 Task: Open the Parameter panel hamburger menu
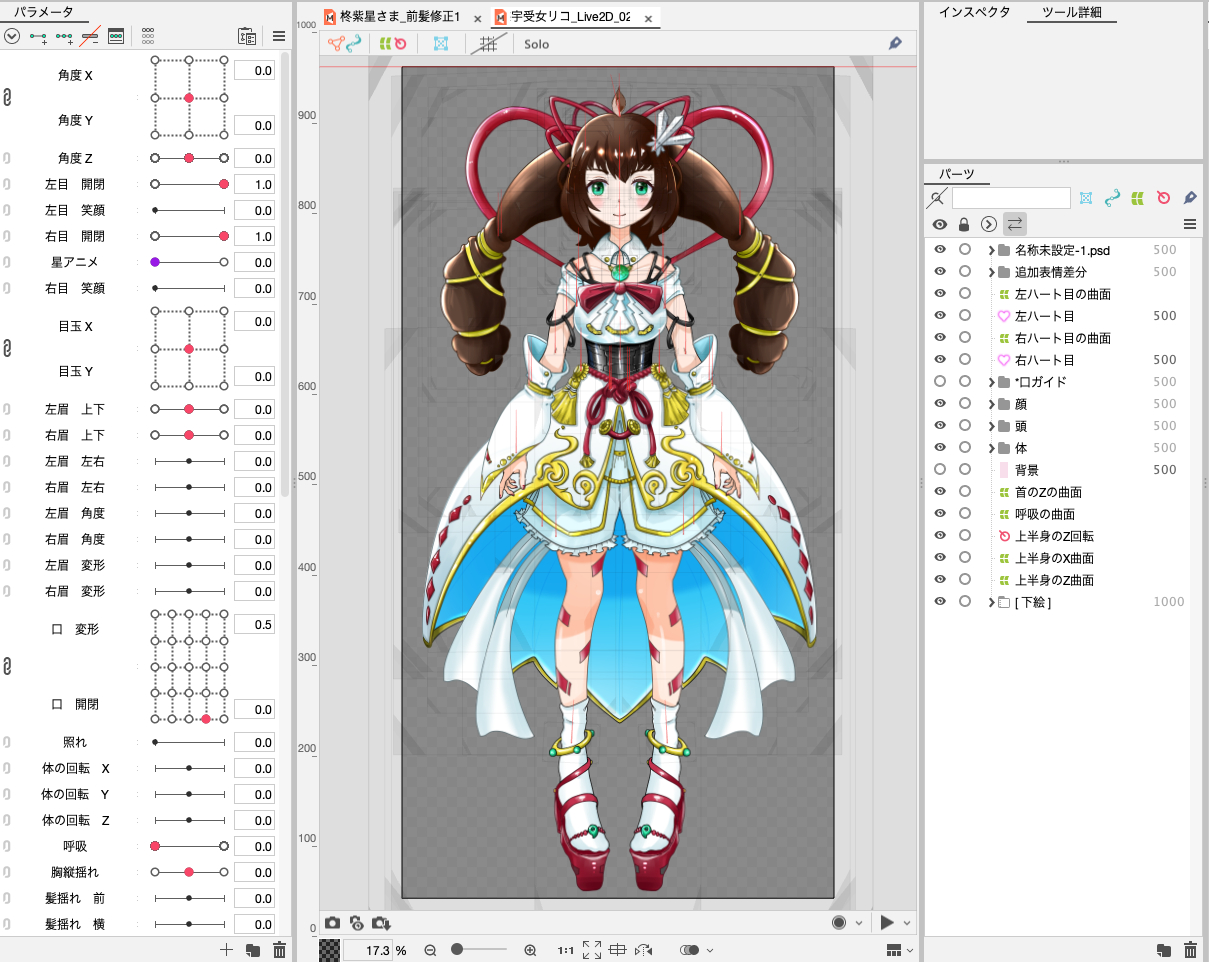(x=279, y=36)
